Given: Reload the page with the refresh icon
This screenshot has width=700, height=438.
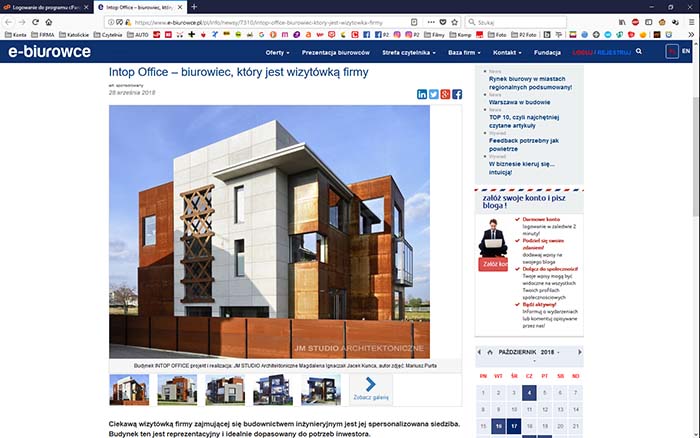Looking at the screenshot, I should pyautogui.click(x=35, y=22).
